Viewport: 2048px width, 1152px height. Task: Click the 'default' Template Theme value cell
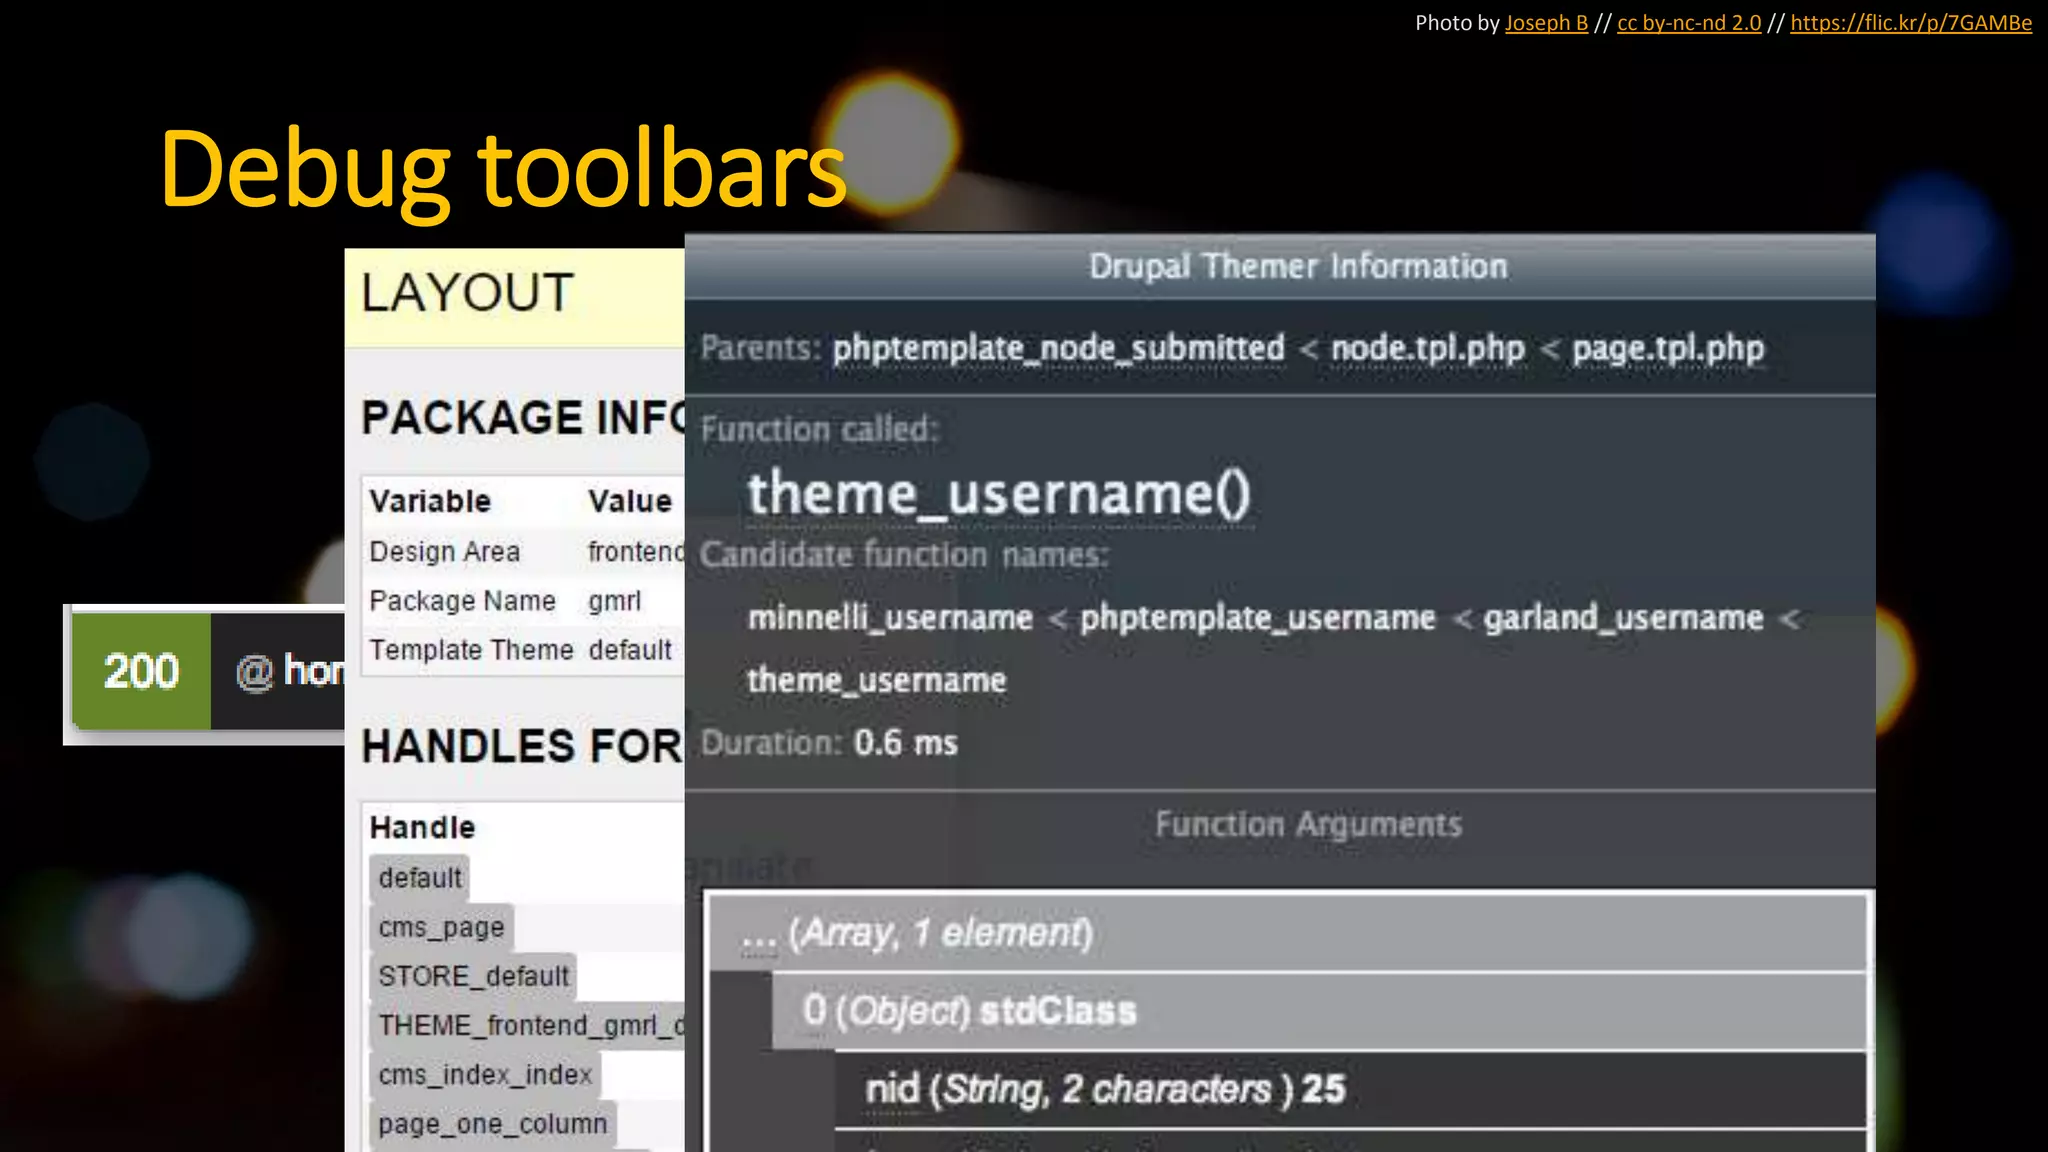coord(630,650)
